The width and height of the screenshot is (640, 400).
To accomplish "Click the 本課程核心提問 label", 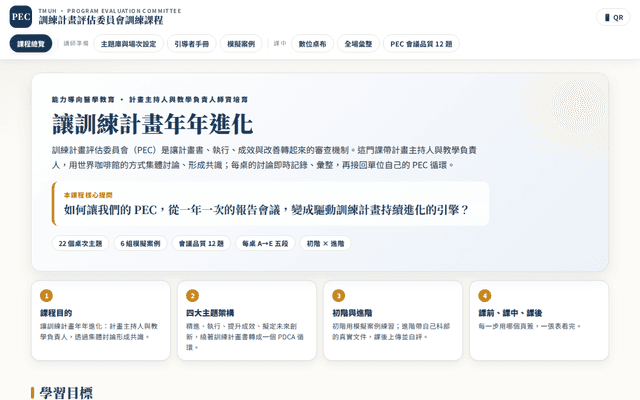I will coord(88,195).
